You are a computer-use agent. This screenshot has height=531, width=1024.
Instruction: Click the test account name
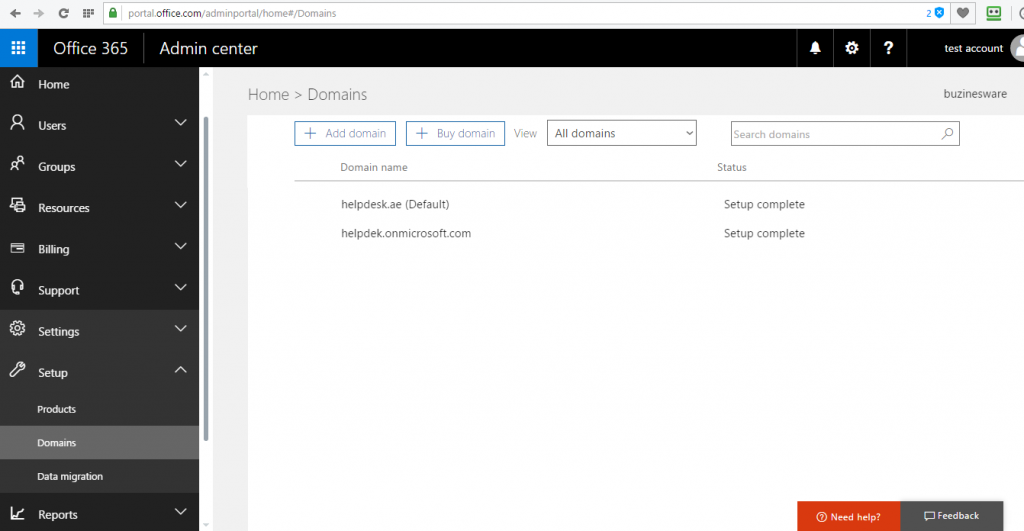click(973, 48)
